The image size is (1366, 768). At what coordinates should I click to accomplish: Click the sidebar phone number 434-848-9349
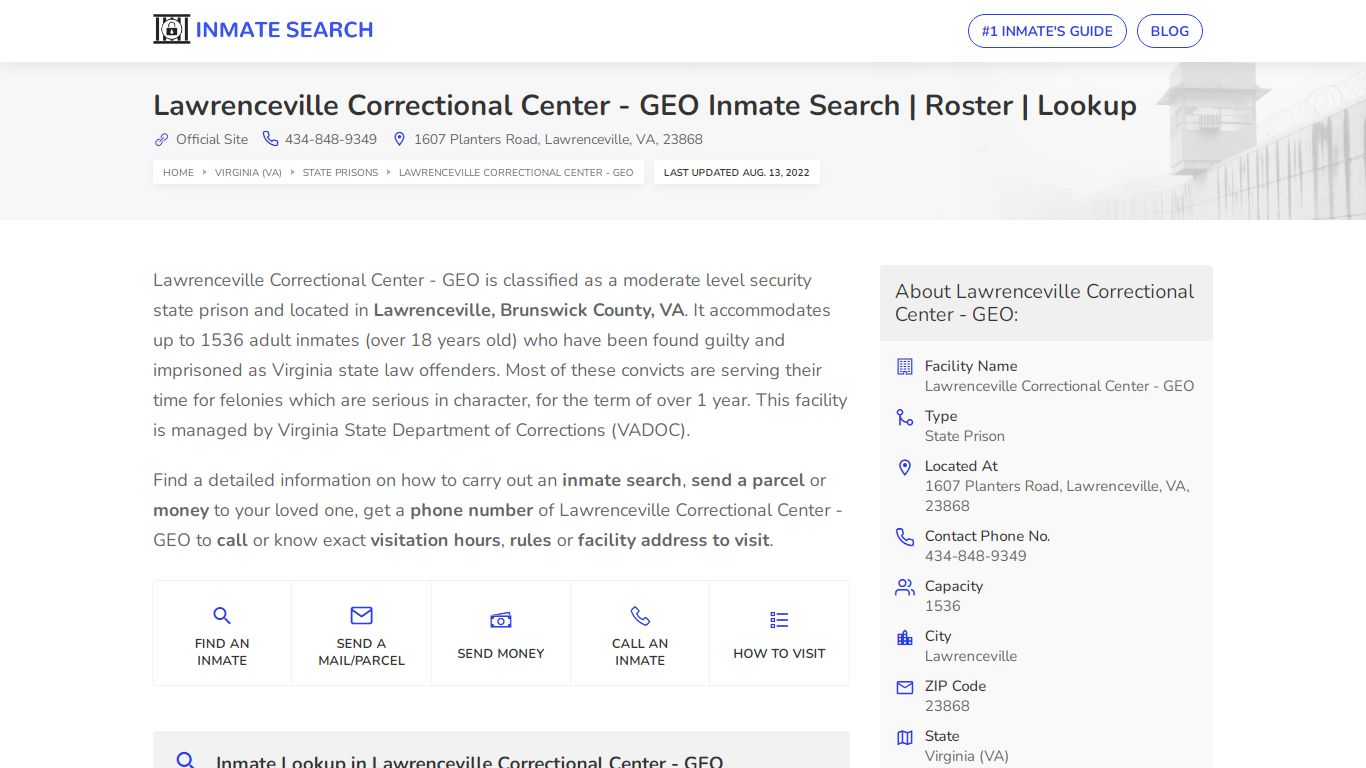975,556
